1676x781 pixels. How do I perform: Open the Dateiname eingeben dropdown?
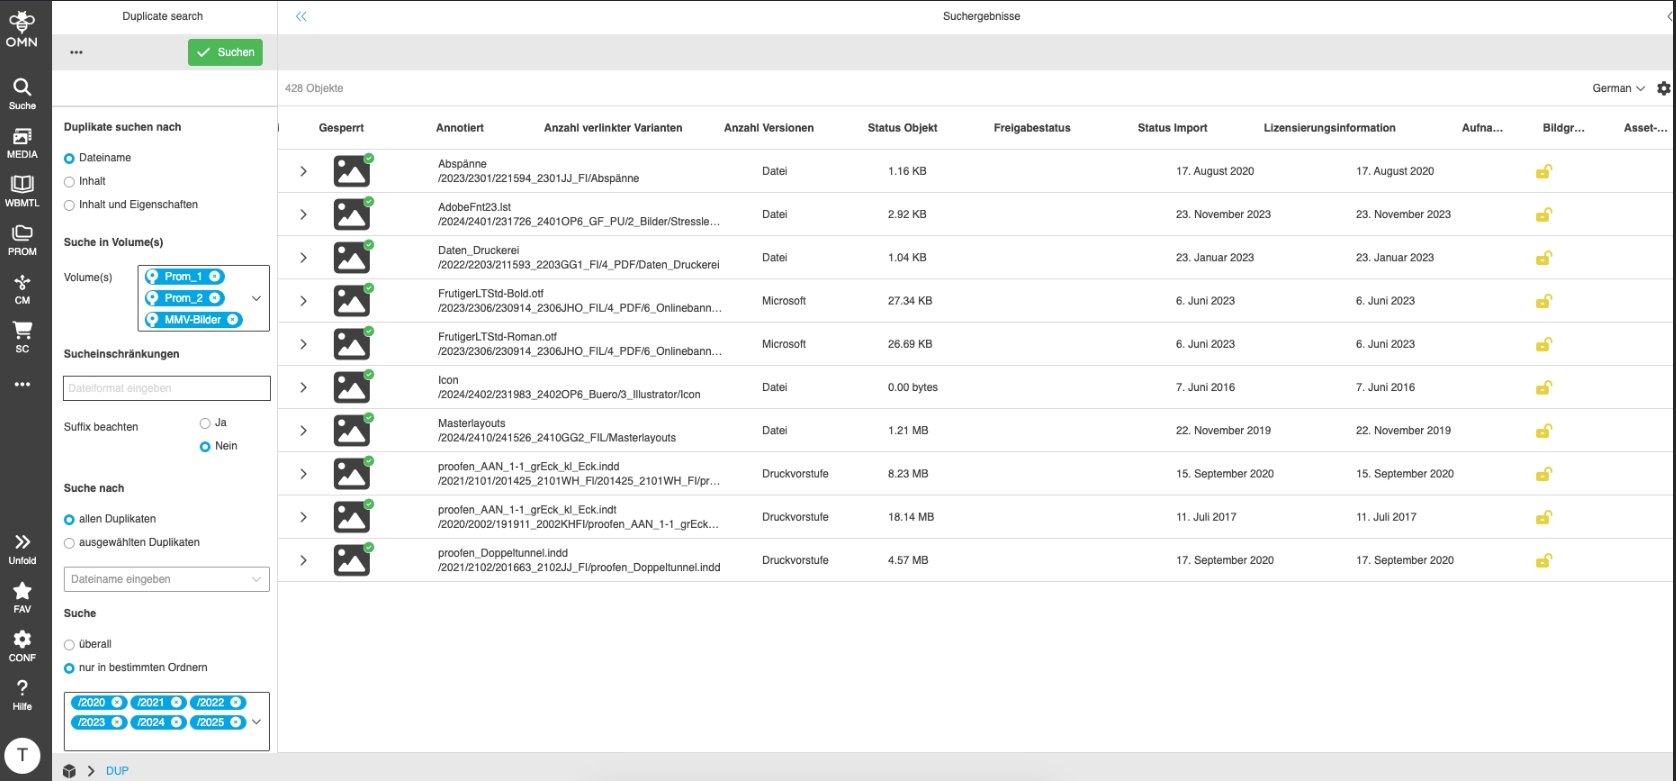166,579
